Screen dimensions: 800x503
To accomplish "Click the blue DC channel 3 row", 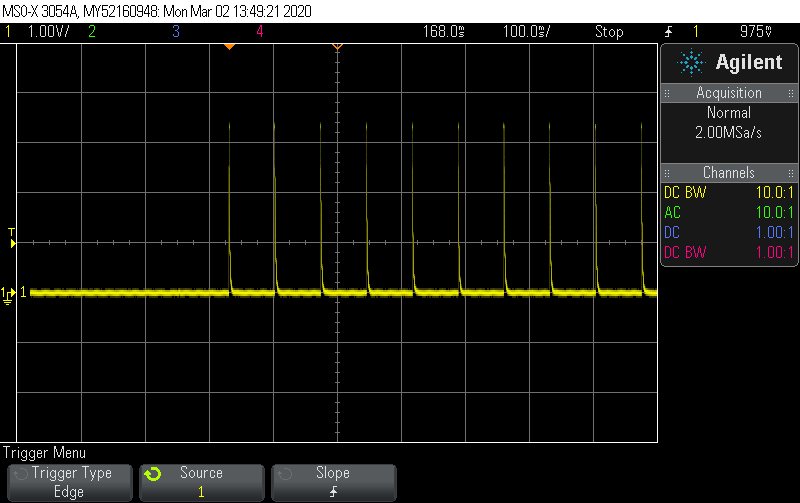I will tap(729, 233).
